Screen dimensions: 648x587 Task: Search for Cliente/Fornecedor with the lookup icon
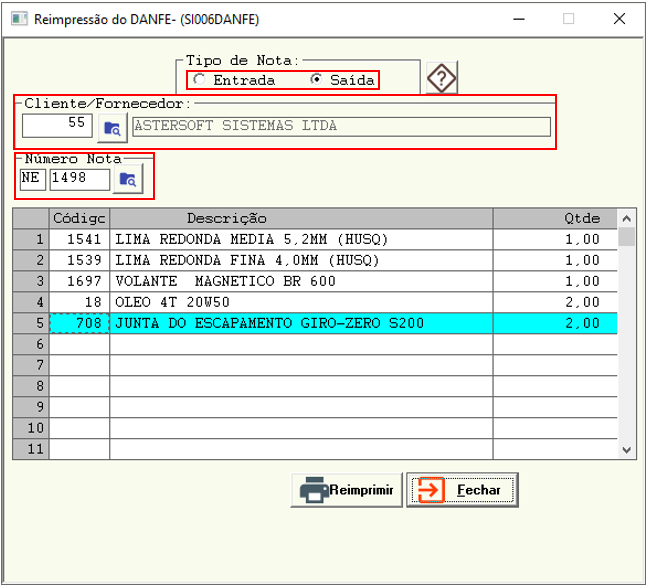click(112, 128)
